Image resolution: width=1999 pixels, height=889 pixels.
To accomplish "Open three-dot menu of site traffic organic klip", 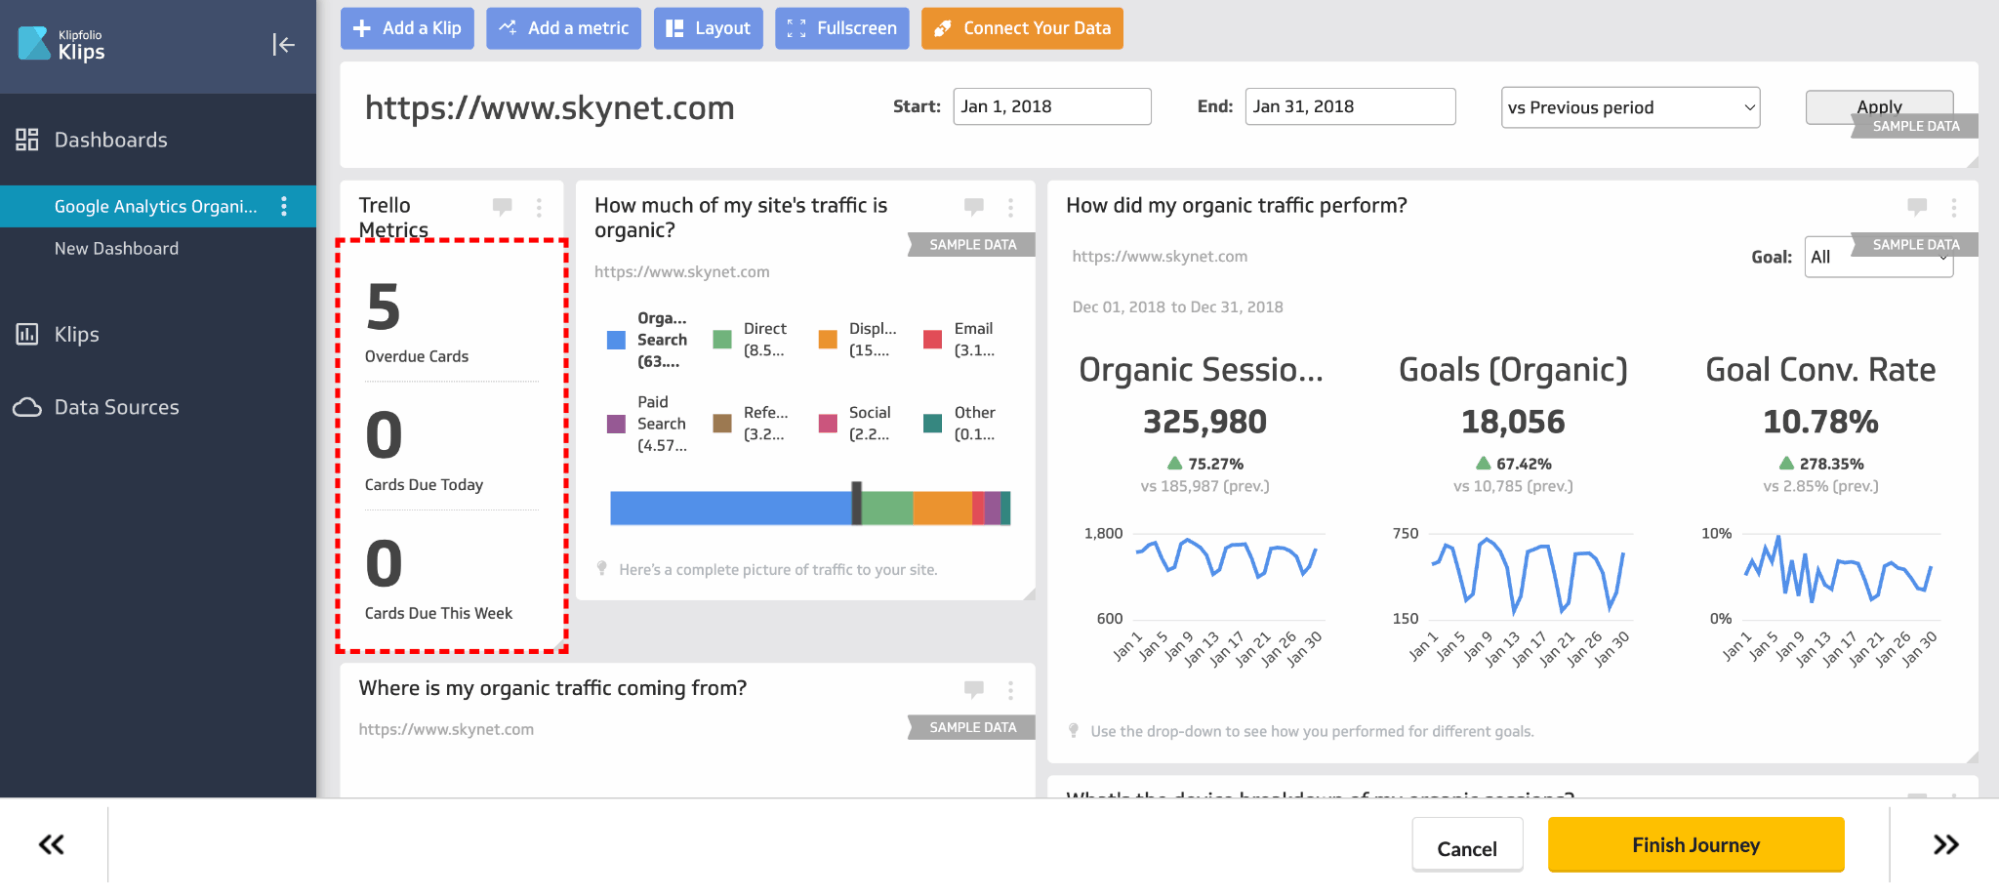I will coord(1011,207).
